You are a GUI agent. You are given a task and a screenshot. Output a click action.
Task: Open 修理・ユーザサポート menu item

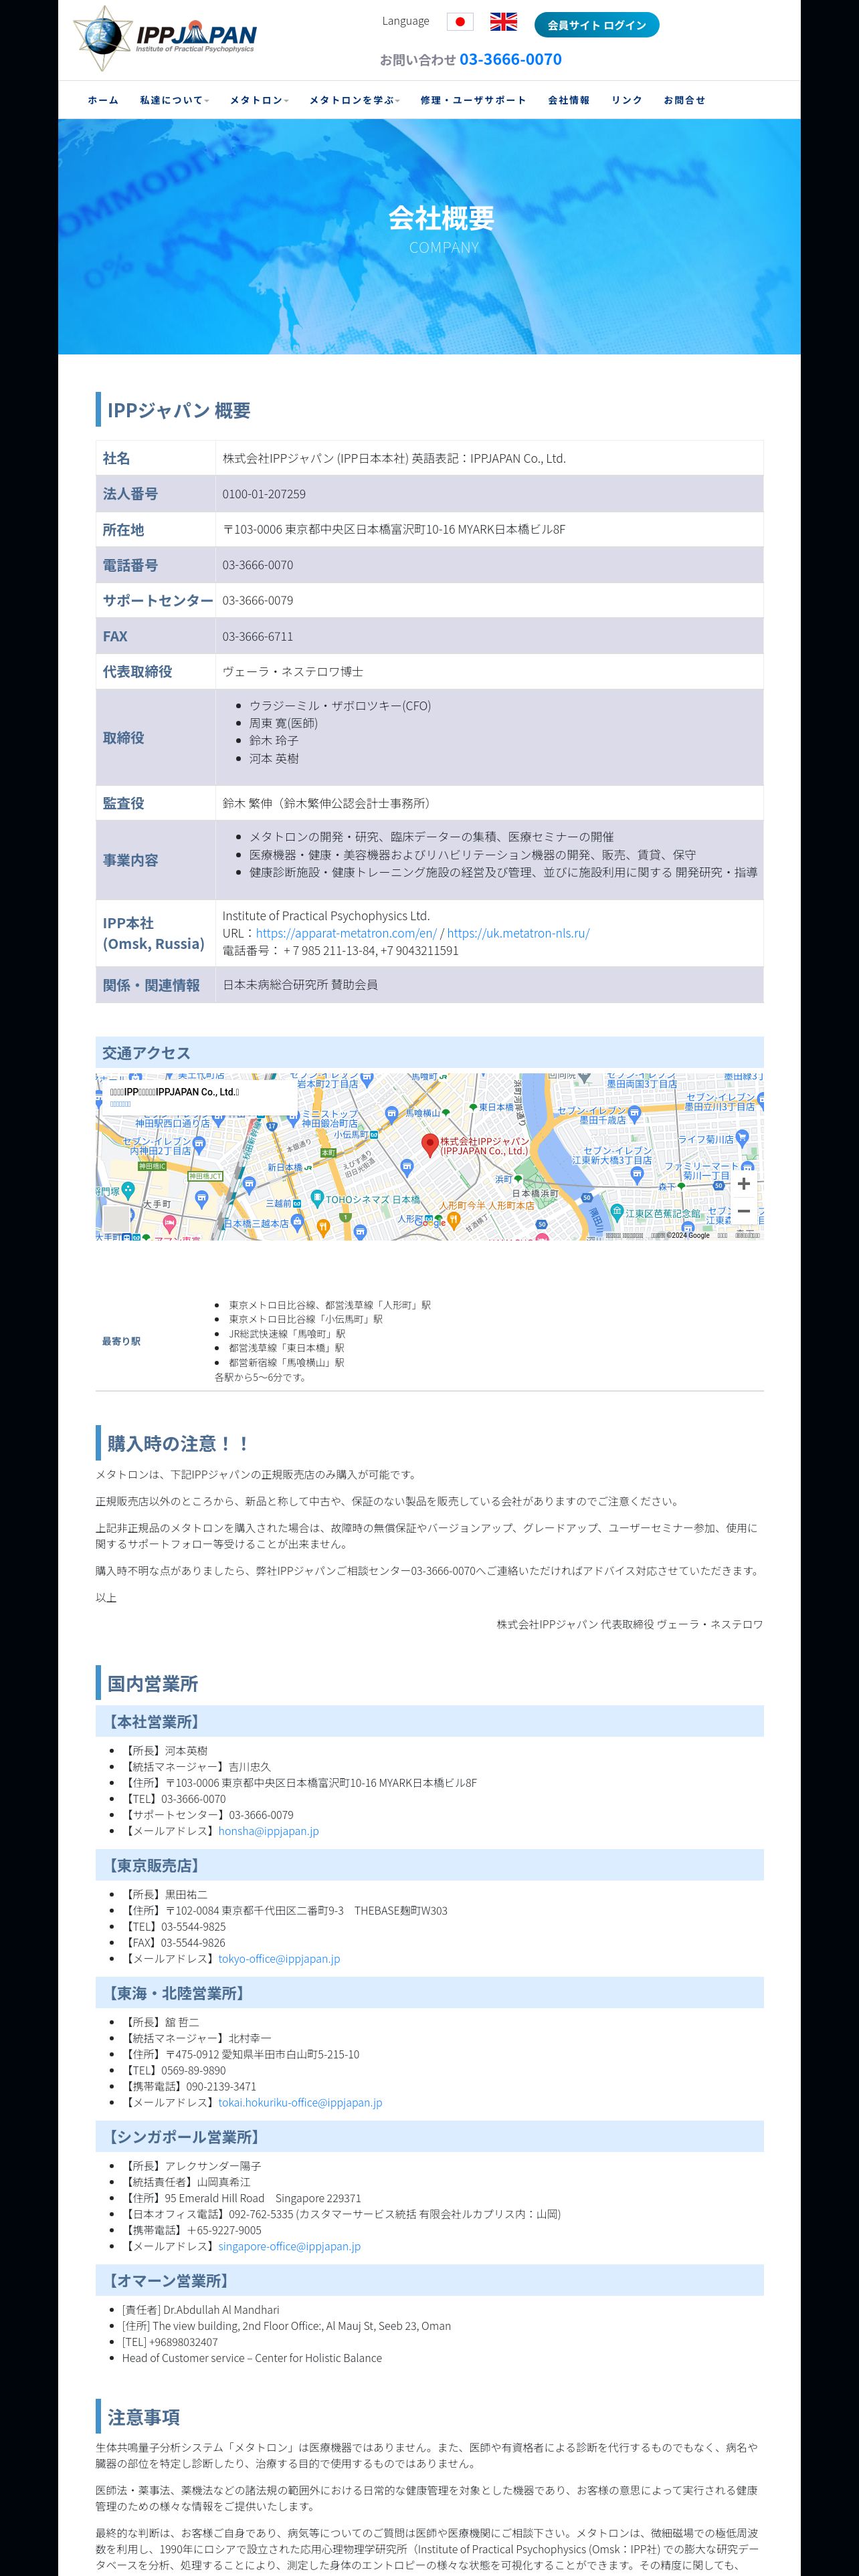[473, 100]
